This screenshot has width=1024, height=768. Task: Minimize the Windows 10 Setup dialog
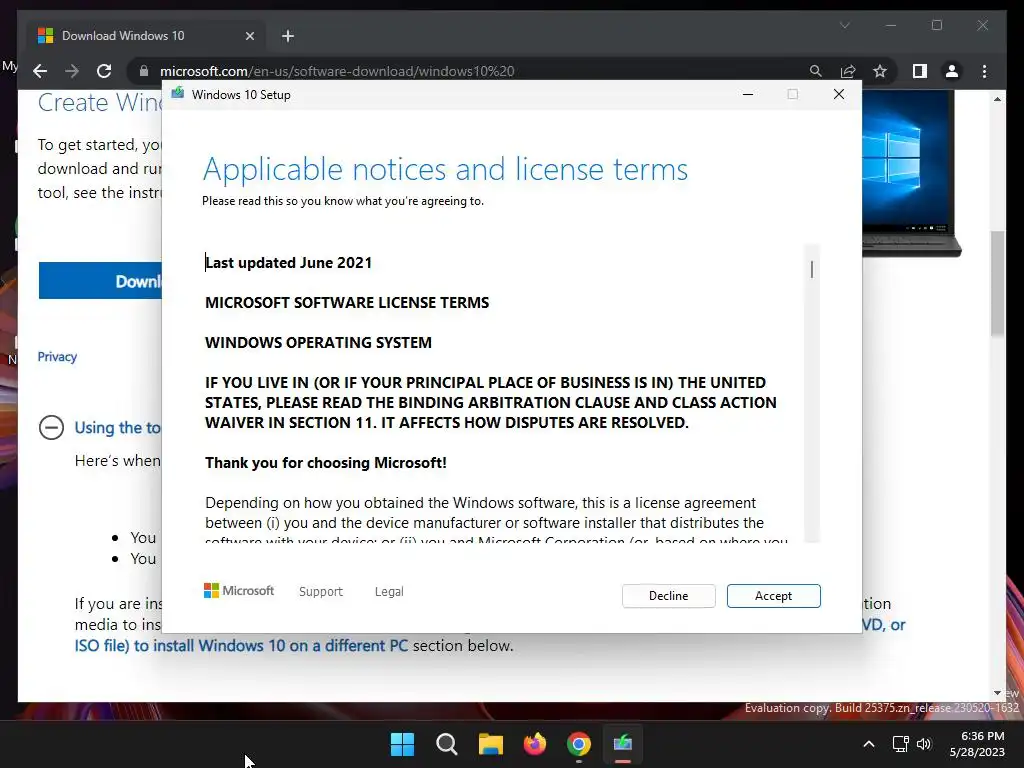pos(748,95)
